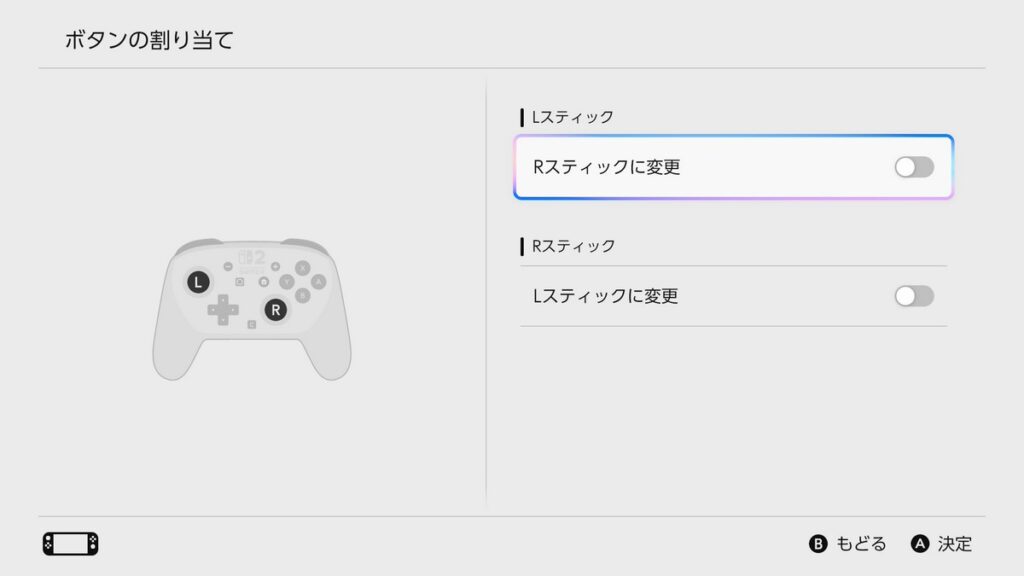Click the Home button on the controller diagram

pyautogui.click(x=264, y=281)
